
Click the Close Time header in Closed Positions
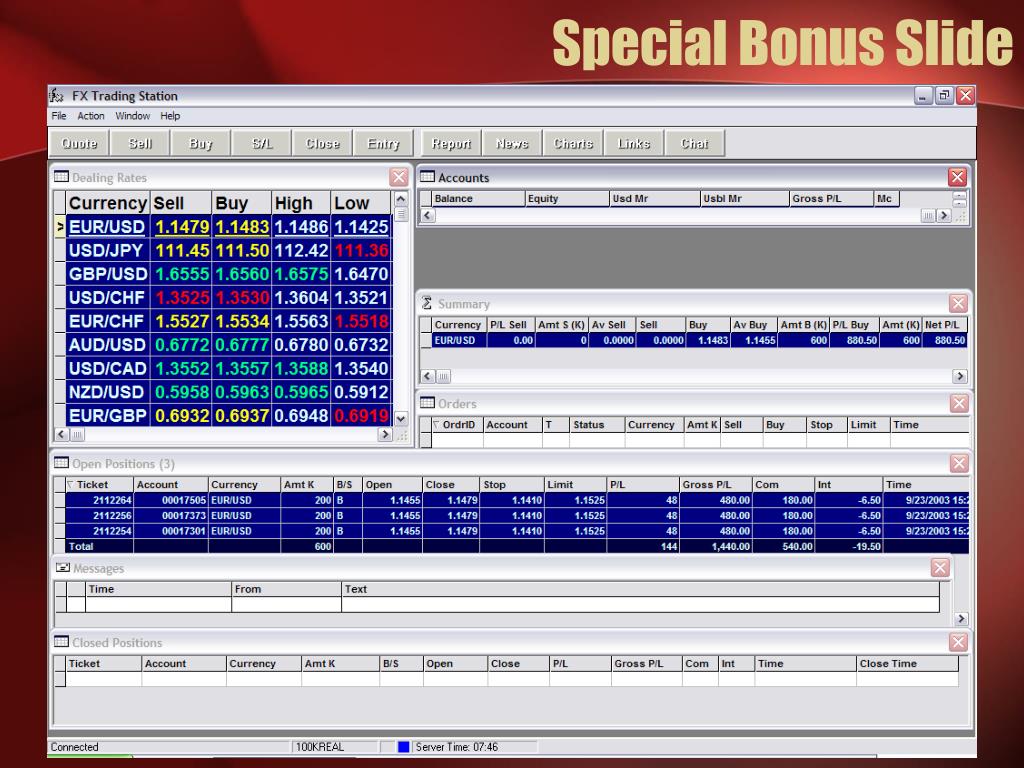(x=906, y=664)
